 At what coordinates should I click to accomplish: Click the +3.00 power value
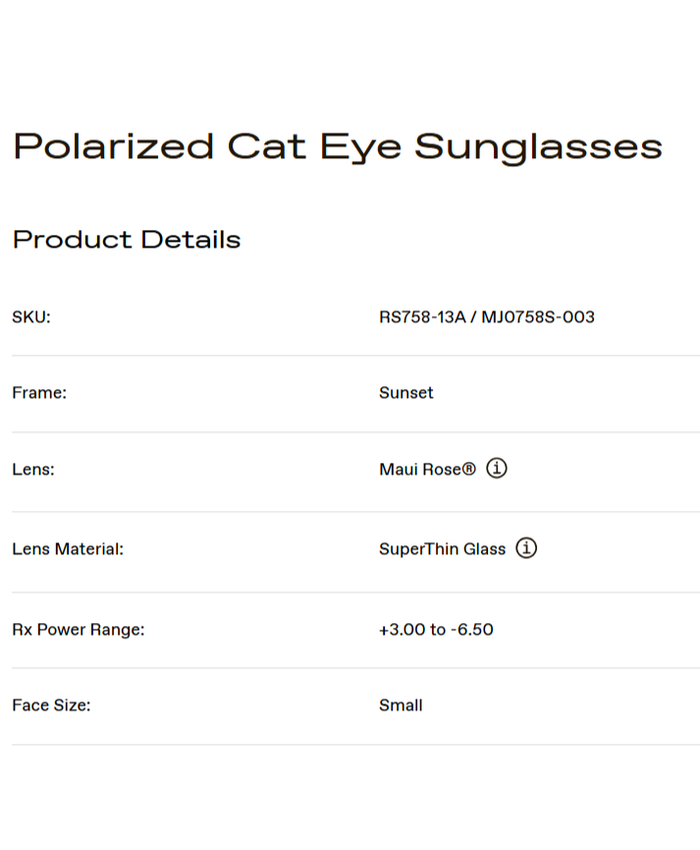(400, 630)
